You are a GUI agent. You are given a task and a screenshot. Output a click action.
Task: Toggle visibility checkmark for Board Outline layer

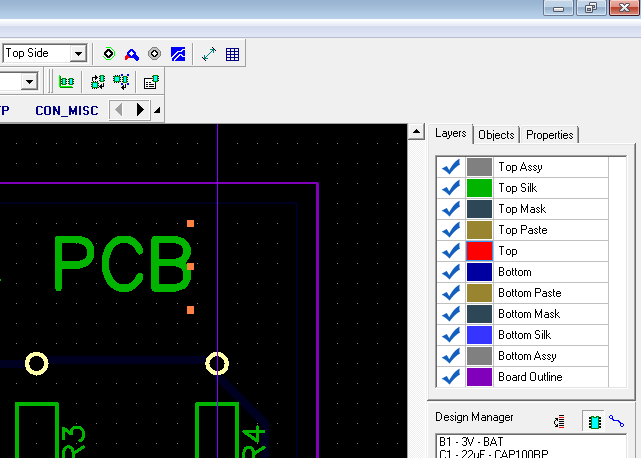[x=451, y=377]
